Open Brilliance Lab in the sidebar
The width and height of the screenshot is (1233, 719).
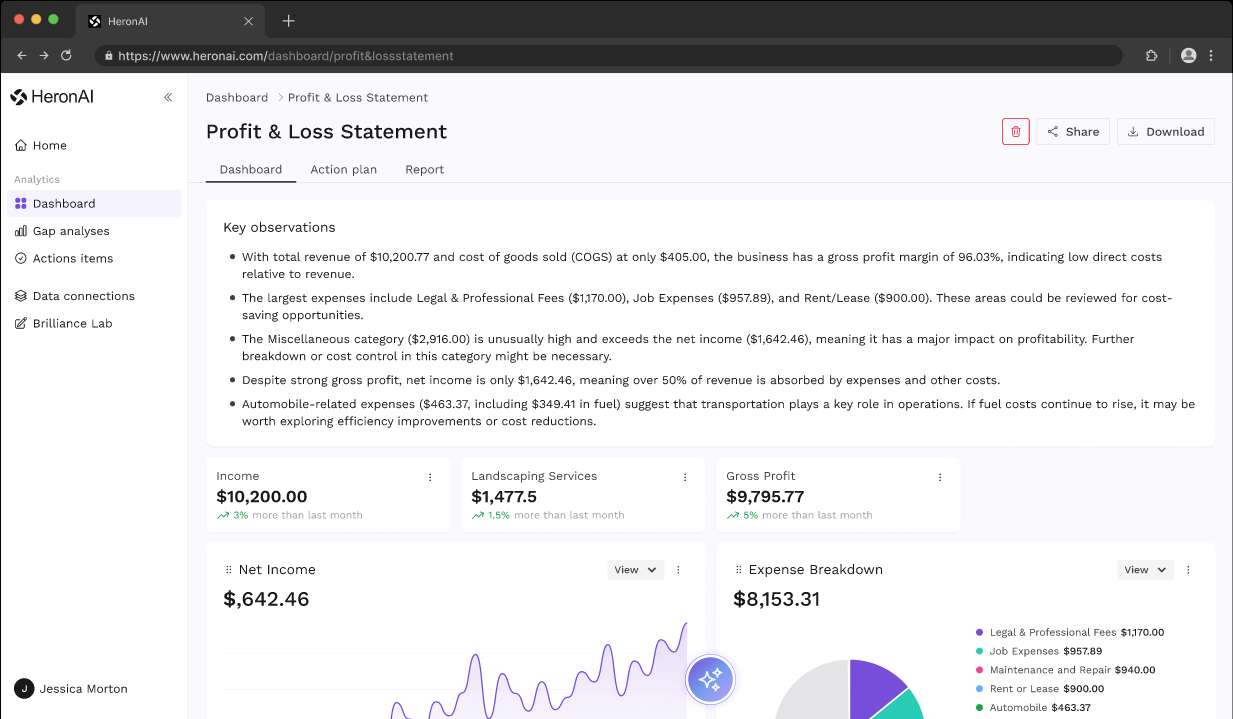(94, 323)
